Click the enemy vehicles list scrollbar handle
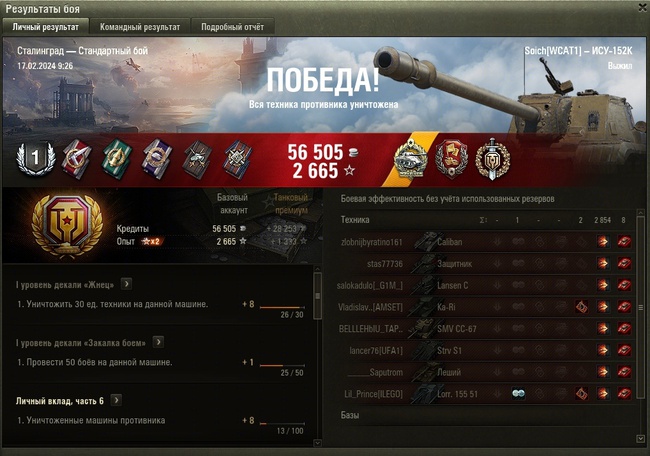The height and width of the screenshot is (456, 650). click(640, 308)
